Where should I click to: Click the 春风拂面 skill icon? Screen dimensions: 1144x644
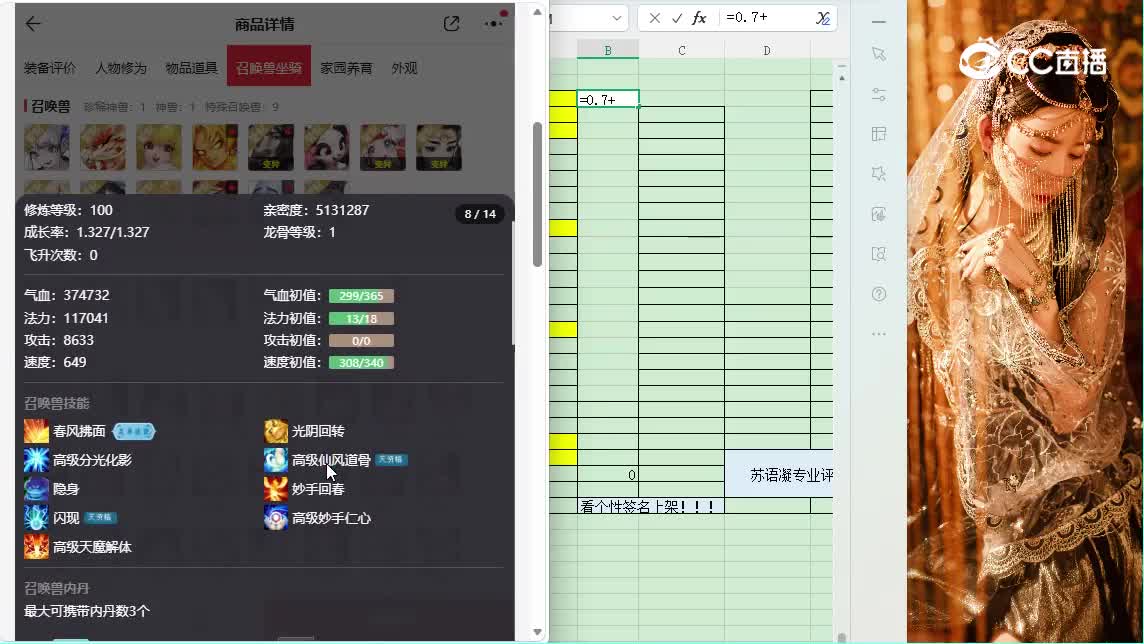tap(36, 431)
